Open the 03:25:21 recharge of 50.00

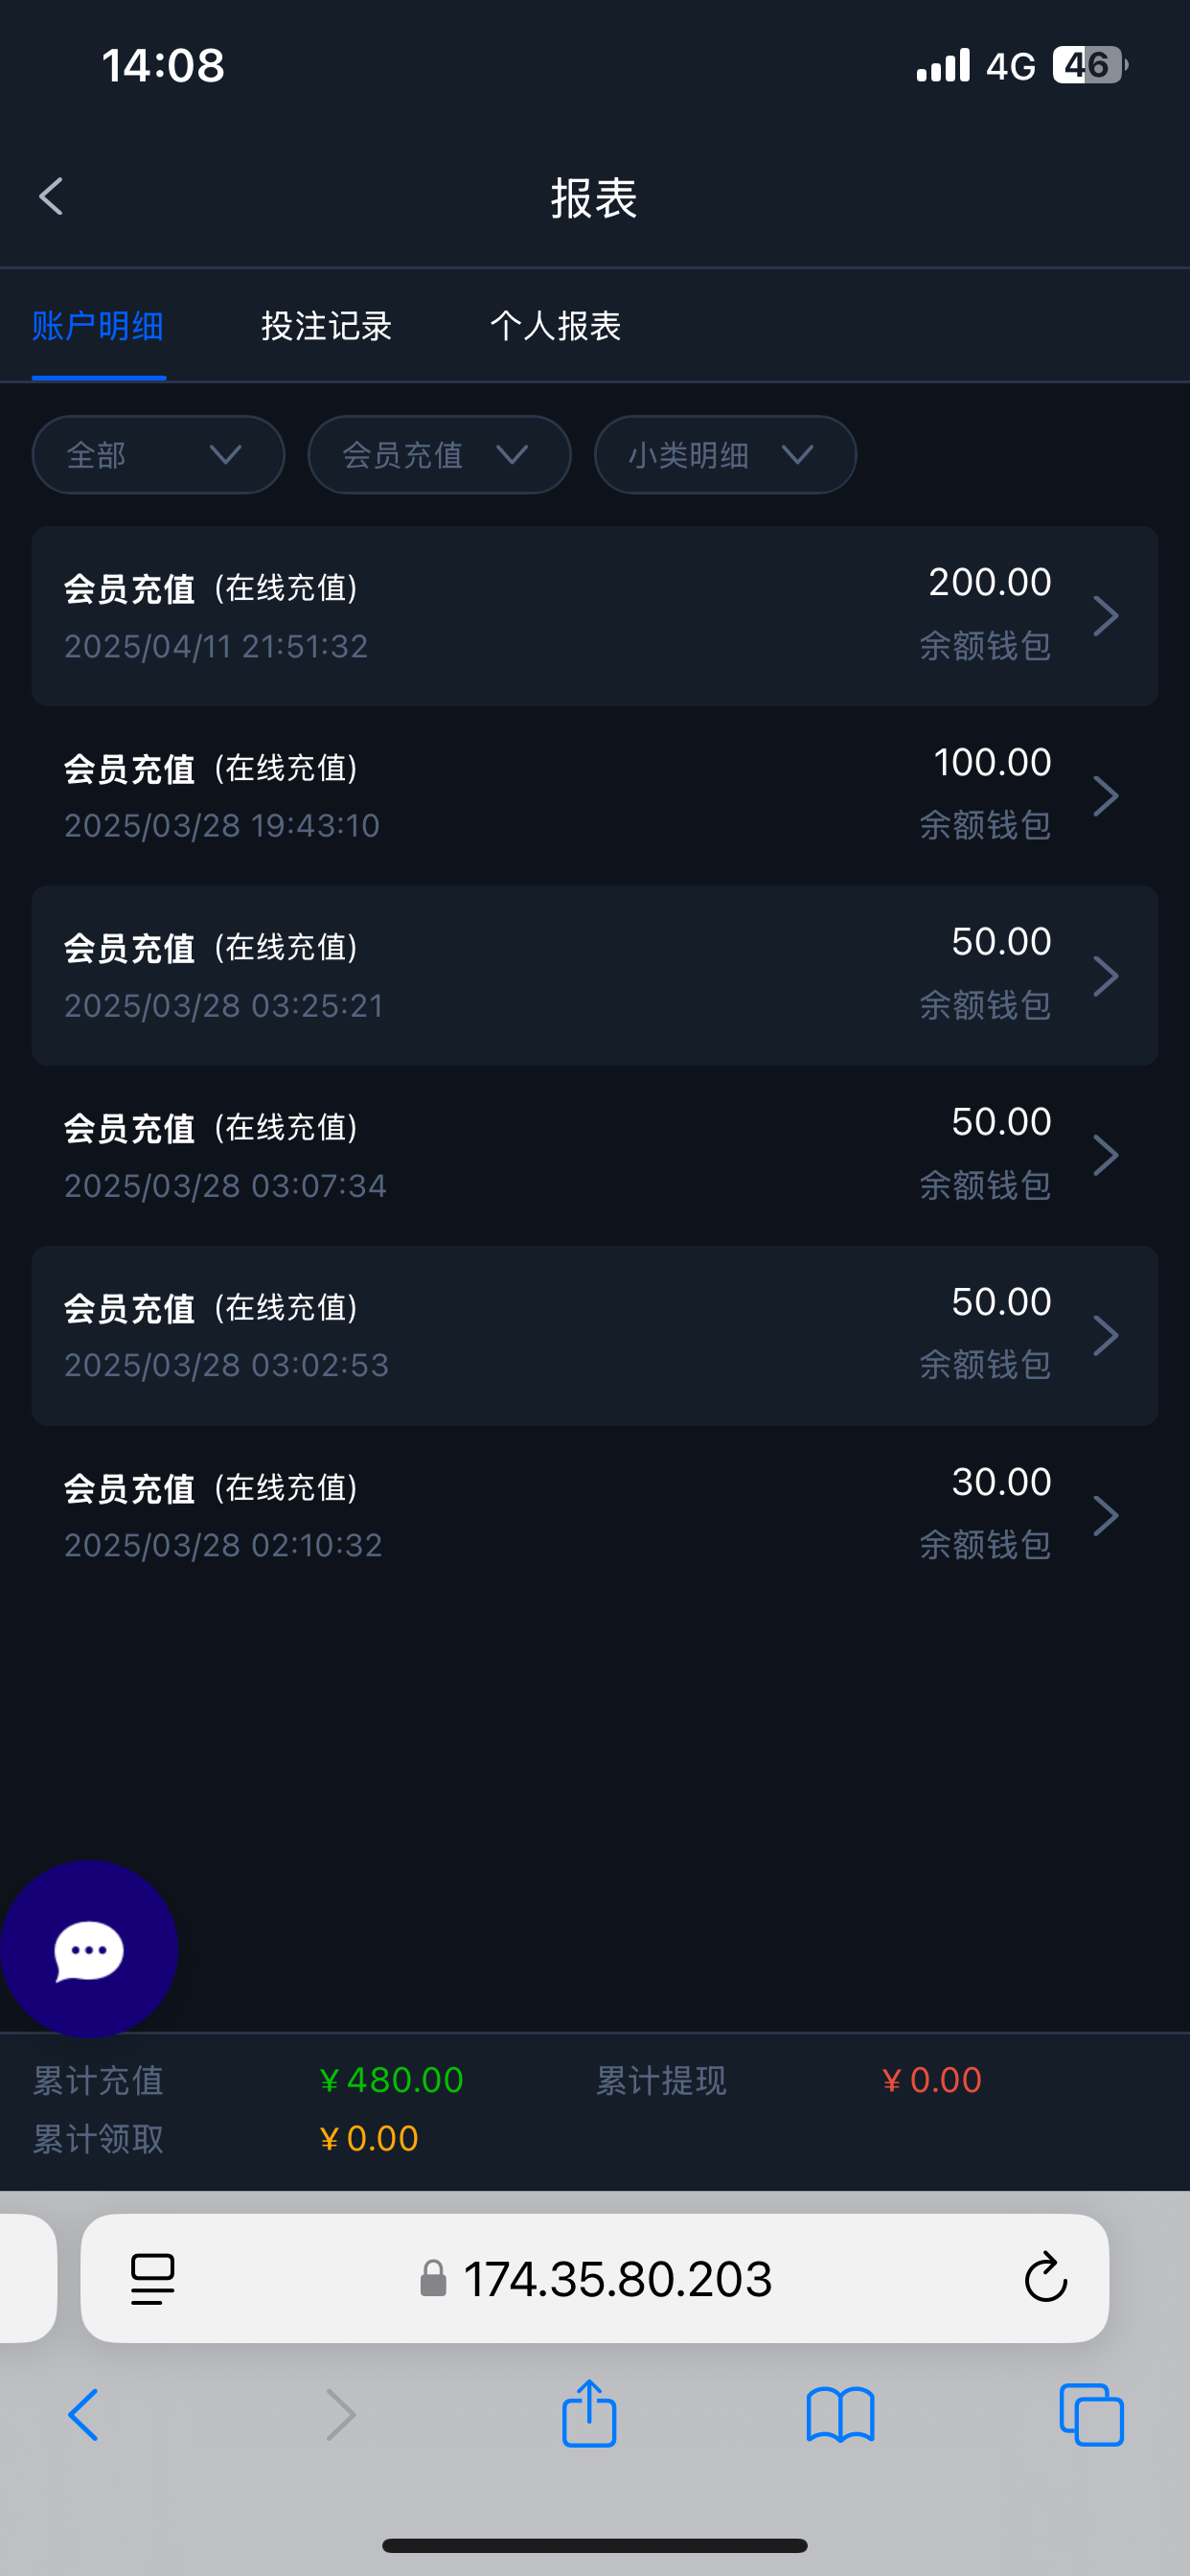pyautogui.click(x=594, y=975)
